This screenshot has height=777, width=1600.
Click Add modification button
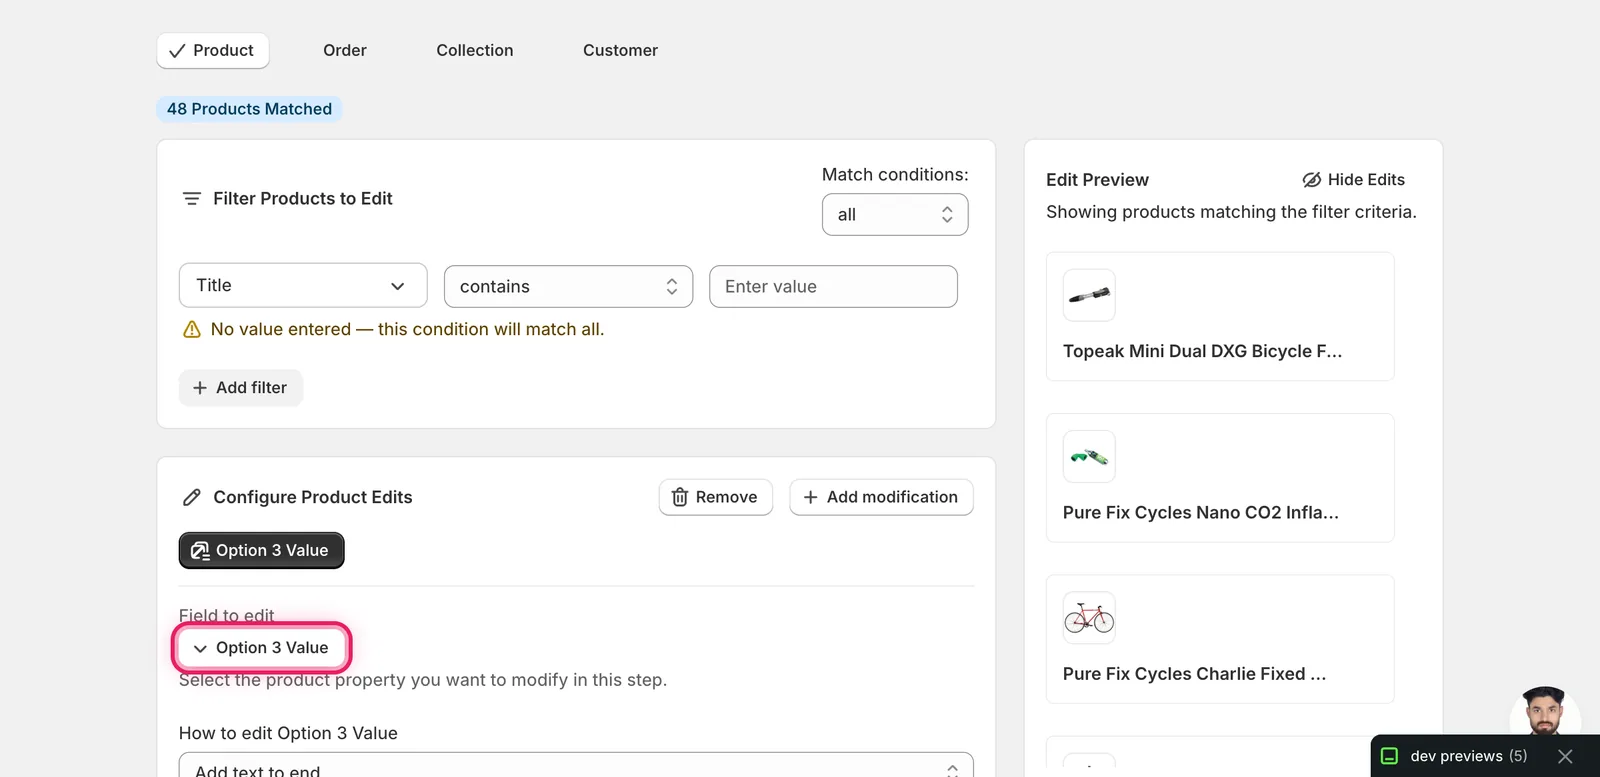(x=881, y=497)
